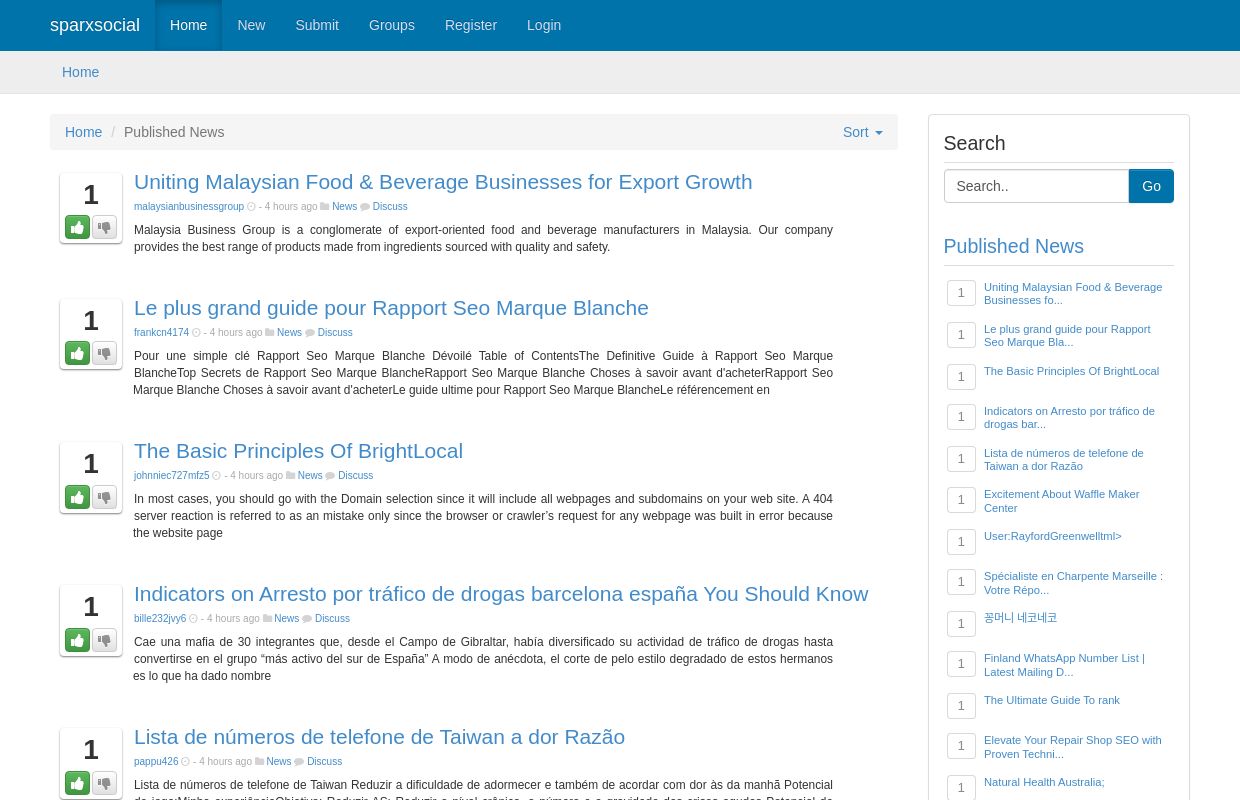Viewport: 1240px width, 800px height.
Task: Open sidebar link Elevate Your Repair Shop SEO
Action: click(x=1072, y=747)
